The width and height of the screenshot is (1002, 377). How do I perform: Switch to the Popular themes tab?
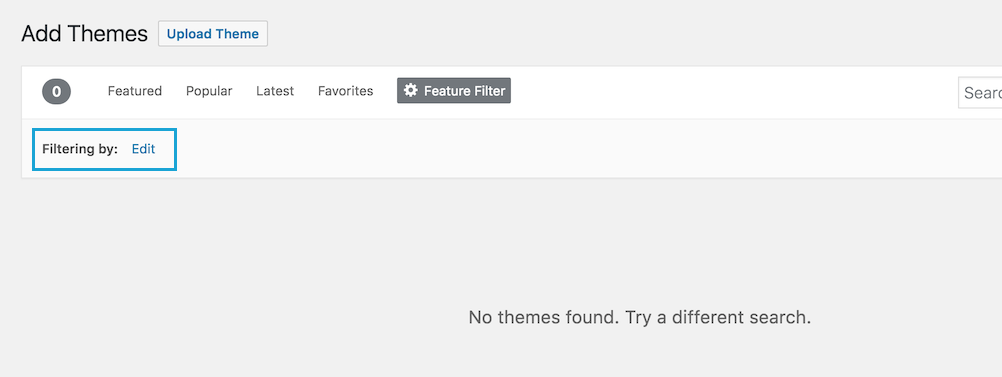[209, 91]
